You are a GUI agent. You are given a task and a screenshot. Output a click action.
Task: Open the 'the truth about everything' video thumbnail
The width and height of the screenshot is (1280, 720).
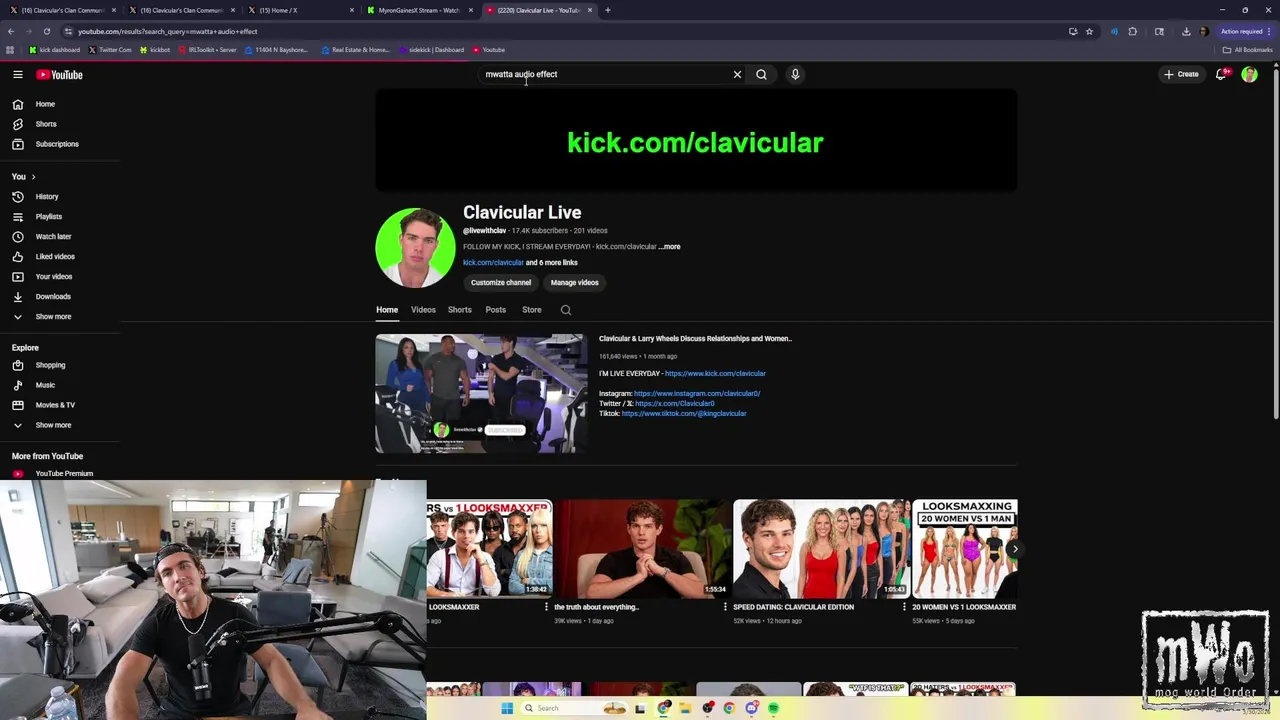pyautogui.click(x=643, y=549)
